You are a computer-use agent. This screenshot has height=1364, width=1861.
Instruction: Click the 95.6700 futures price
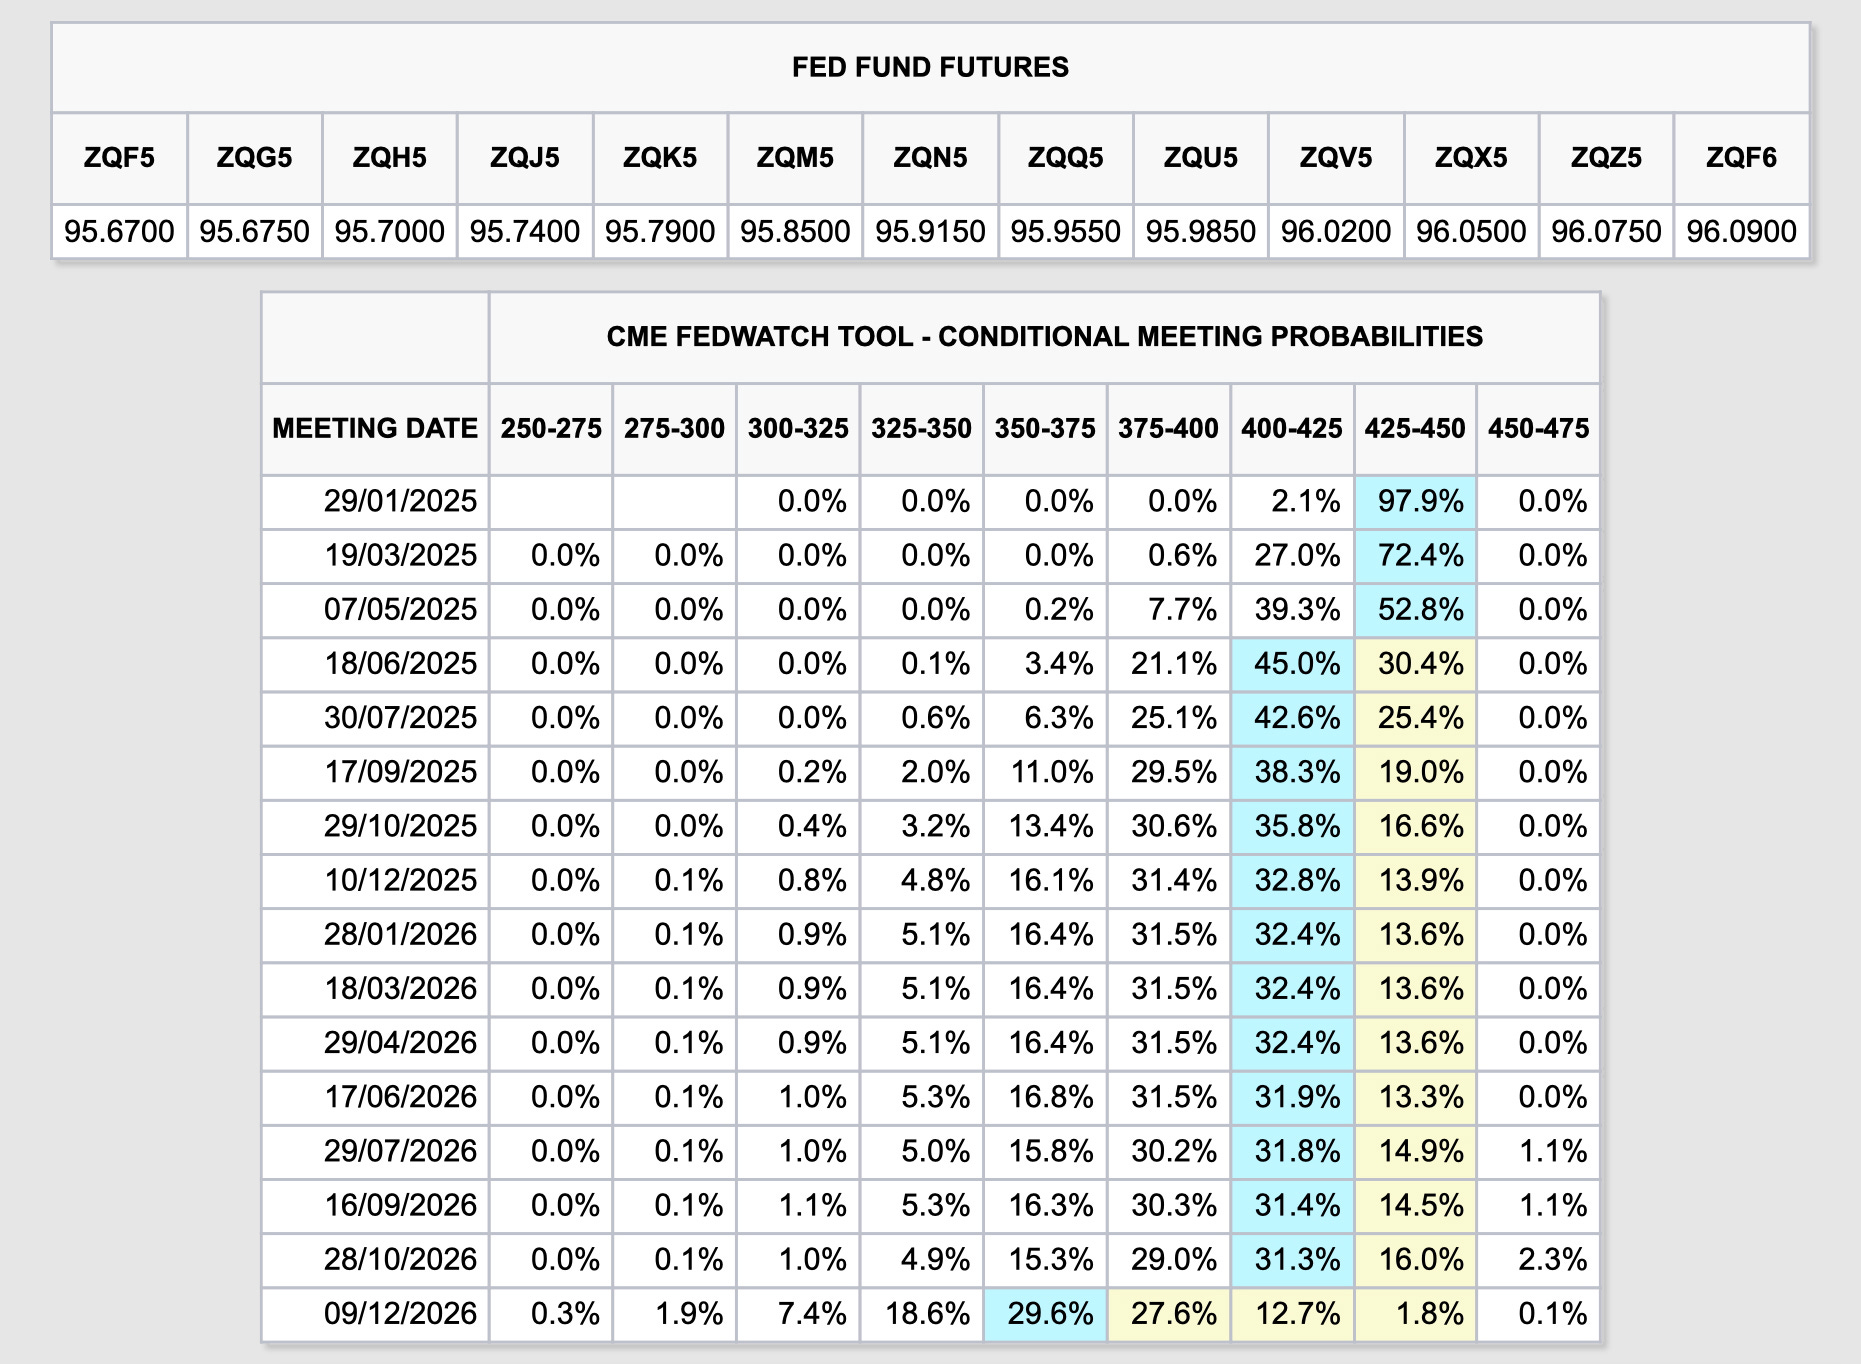point(119,231)
